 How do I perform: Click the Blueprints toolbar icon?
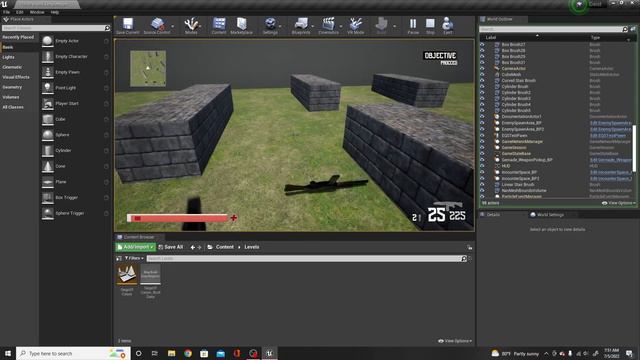[x=301, y=24]
